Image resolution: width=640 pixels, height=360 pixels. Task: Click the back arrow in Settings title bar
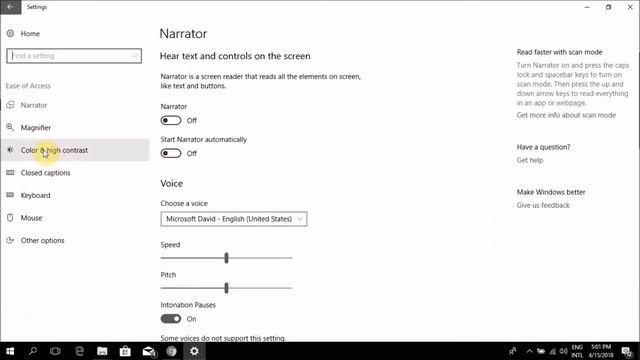(x=10, y=7)
